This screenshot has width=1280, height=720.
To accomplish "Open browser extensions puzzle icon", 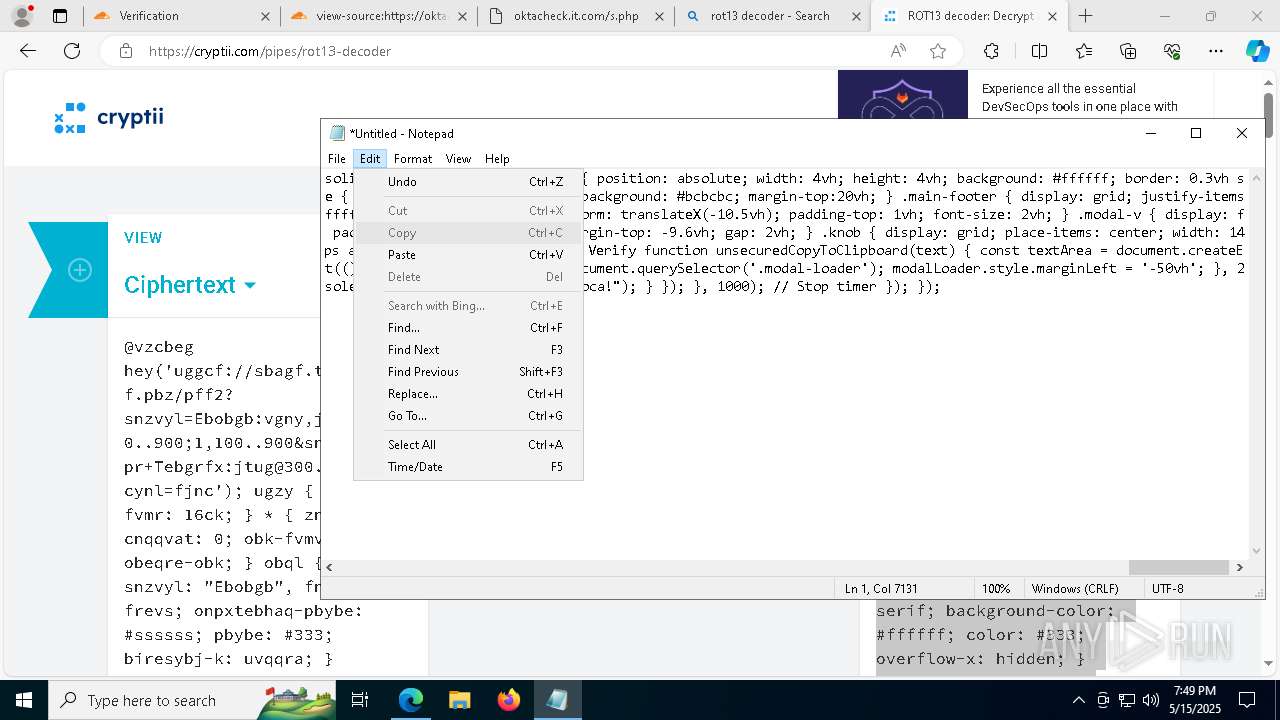I will pos(991,51).
